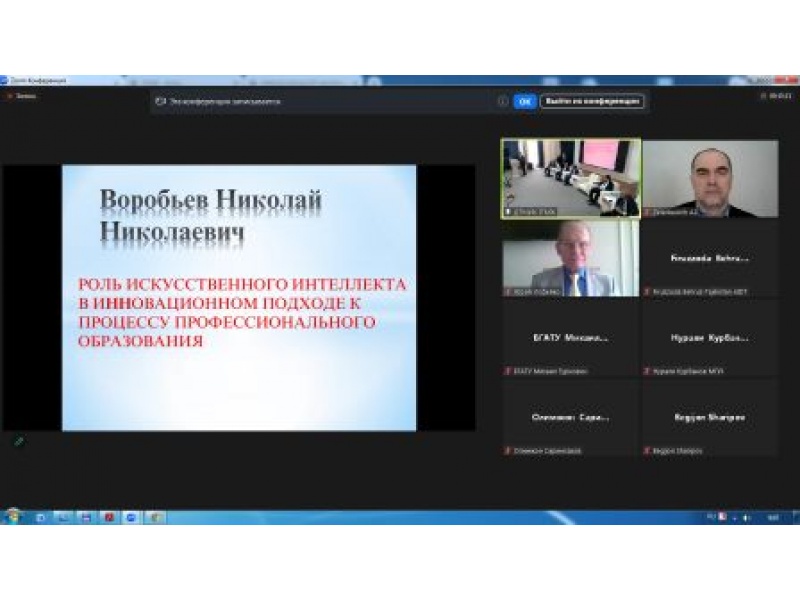
Task: Click the muted mic icon on Нурали tile
Action: [x=648, y=371]
